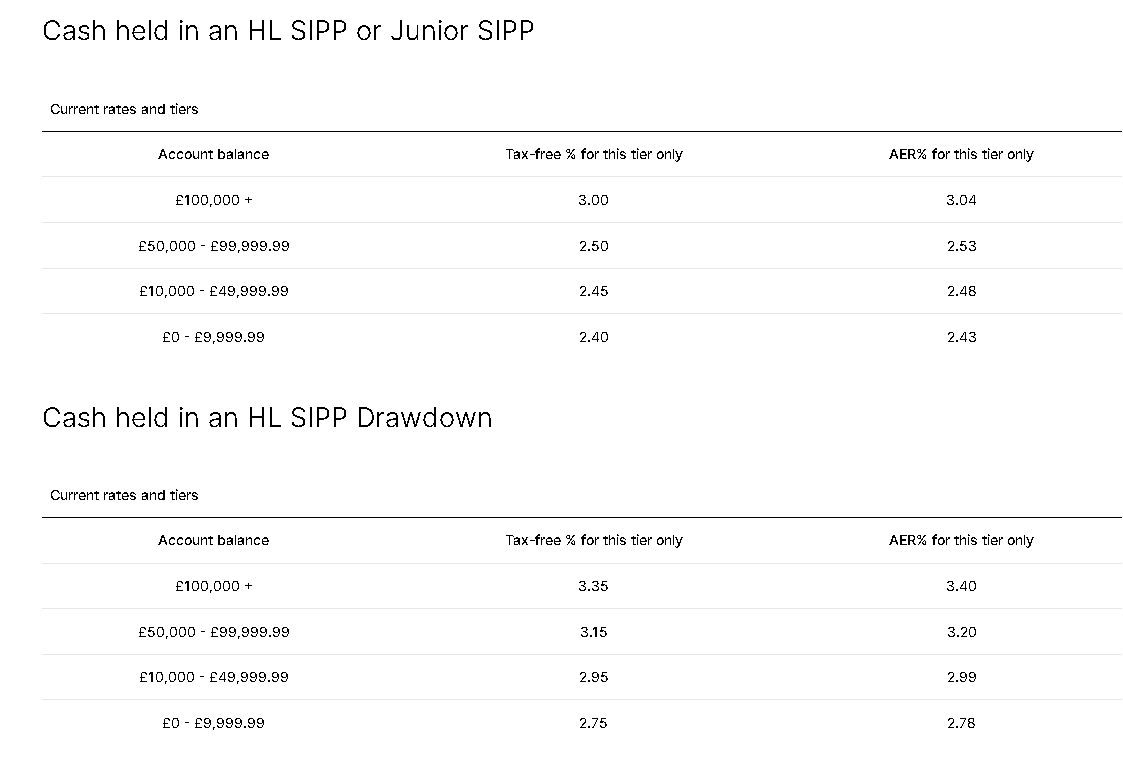Select the 3.40 AER Drawdown value
This screenshot has width=1123, height=774.
click(961, 586)
